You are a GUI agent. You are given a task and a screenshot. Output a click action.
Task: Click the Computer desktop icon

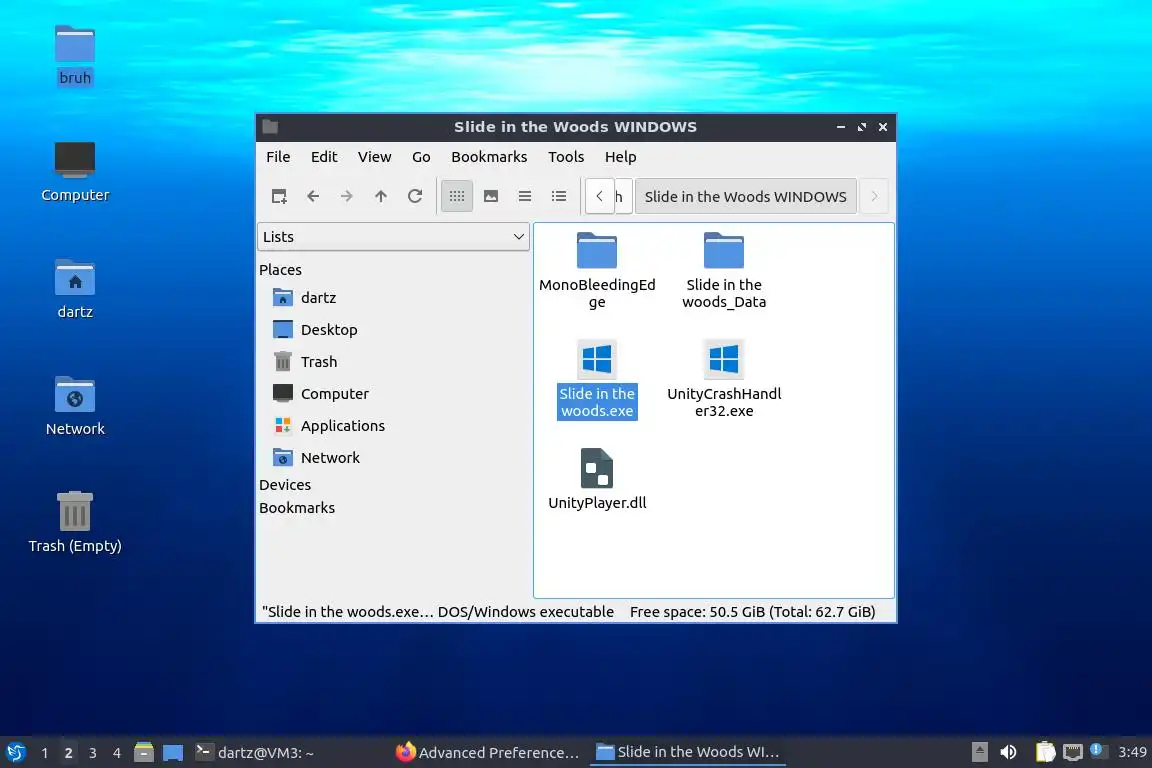[x=75, y=172]
